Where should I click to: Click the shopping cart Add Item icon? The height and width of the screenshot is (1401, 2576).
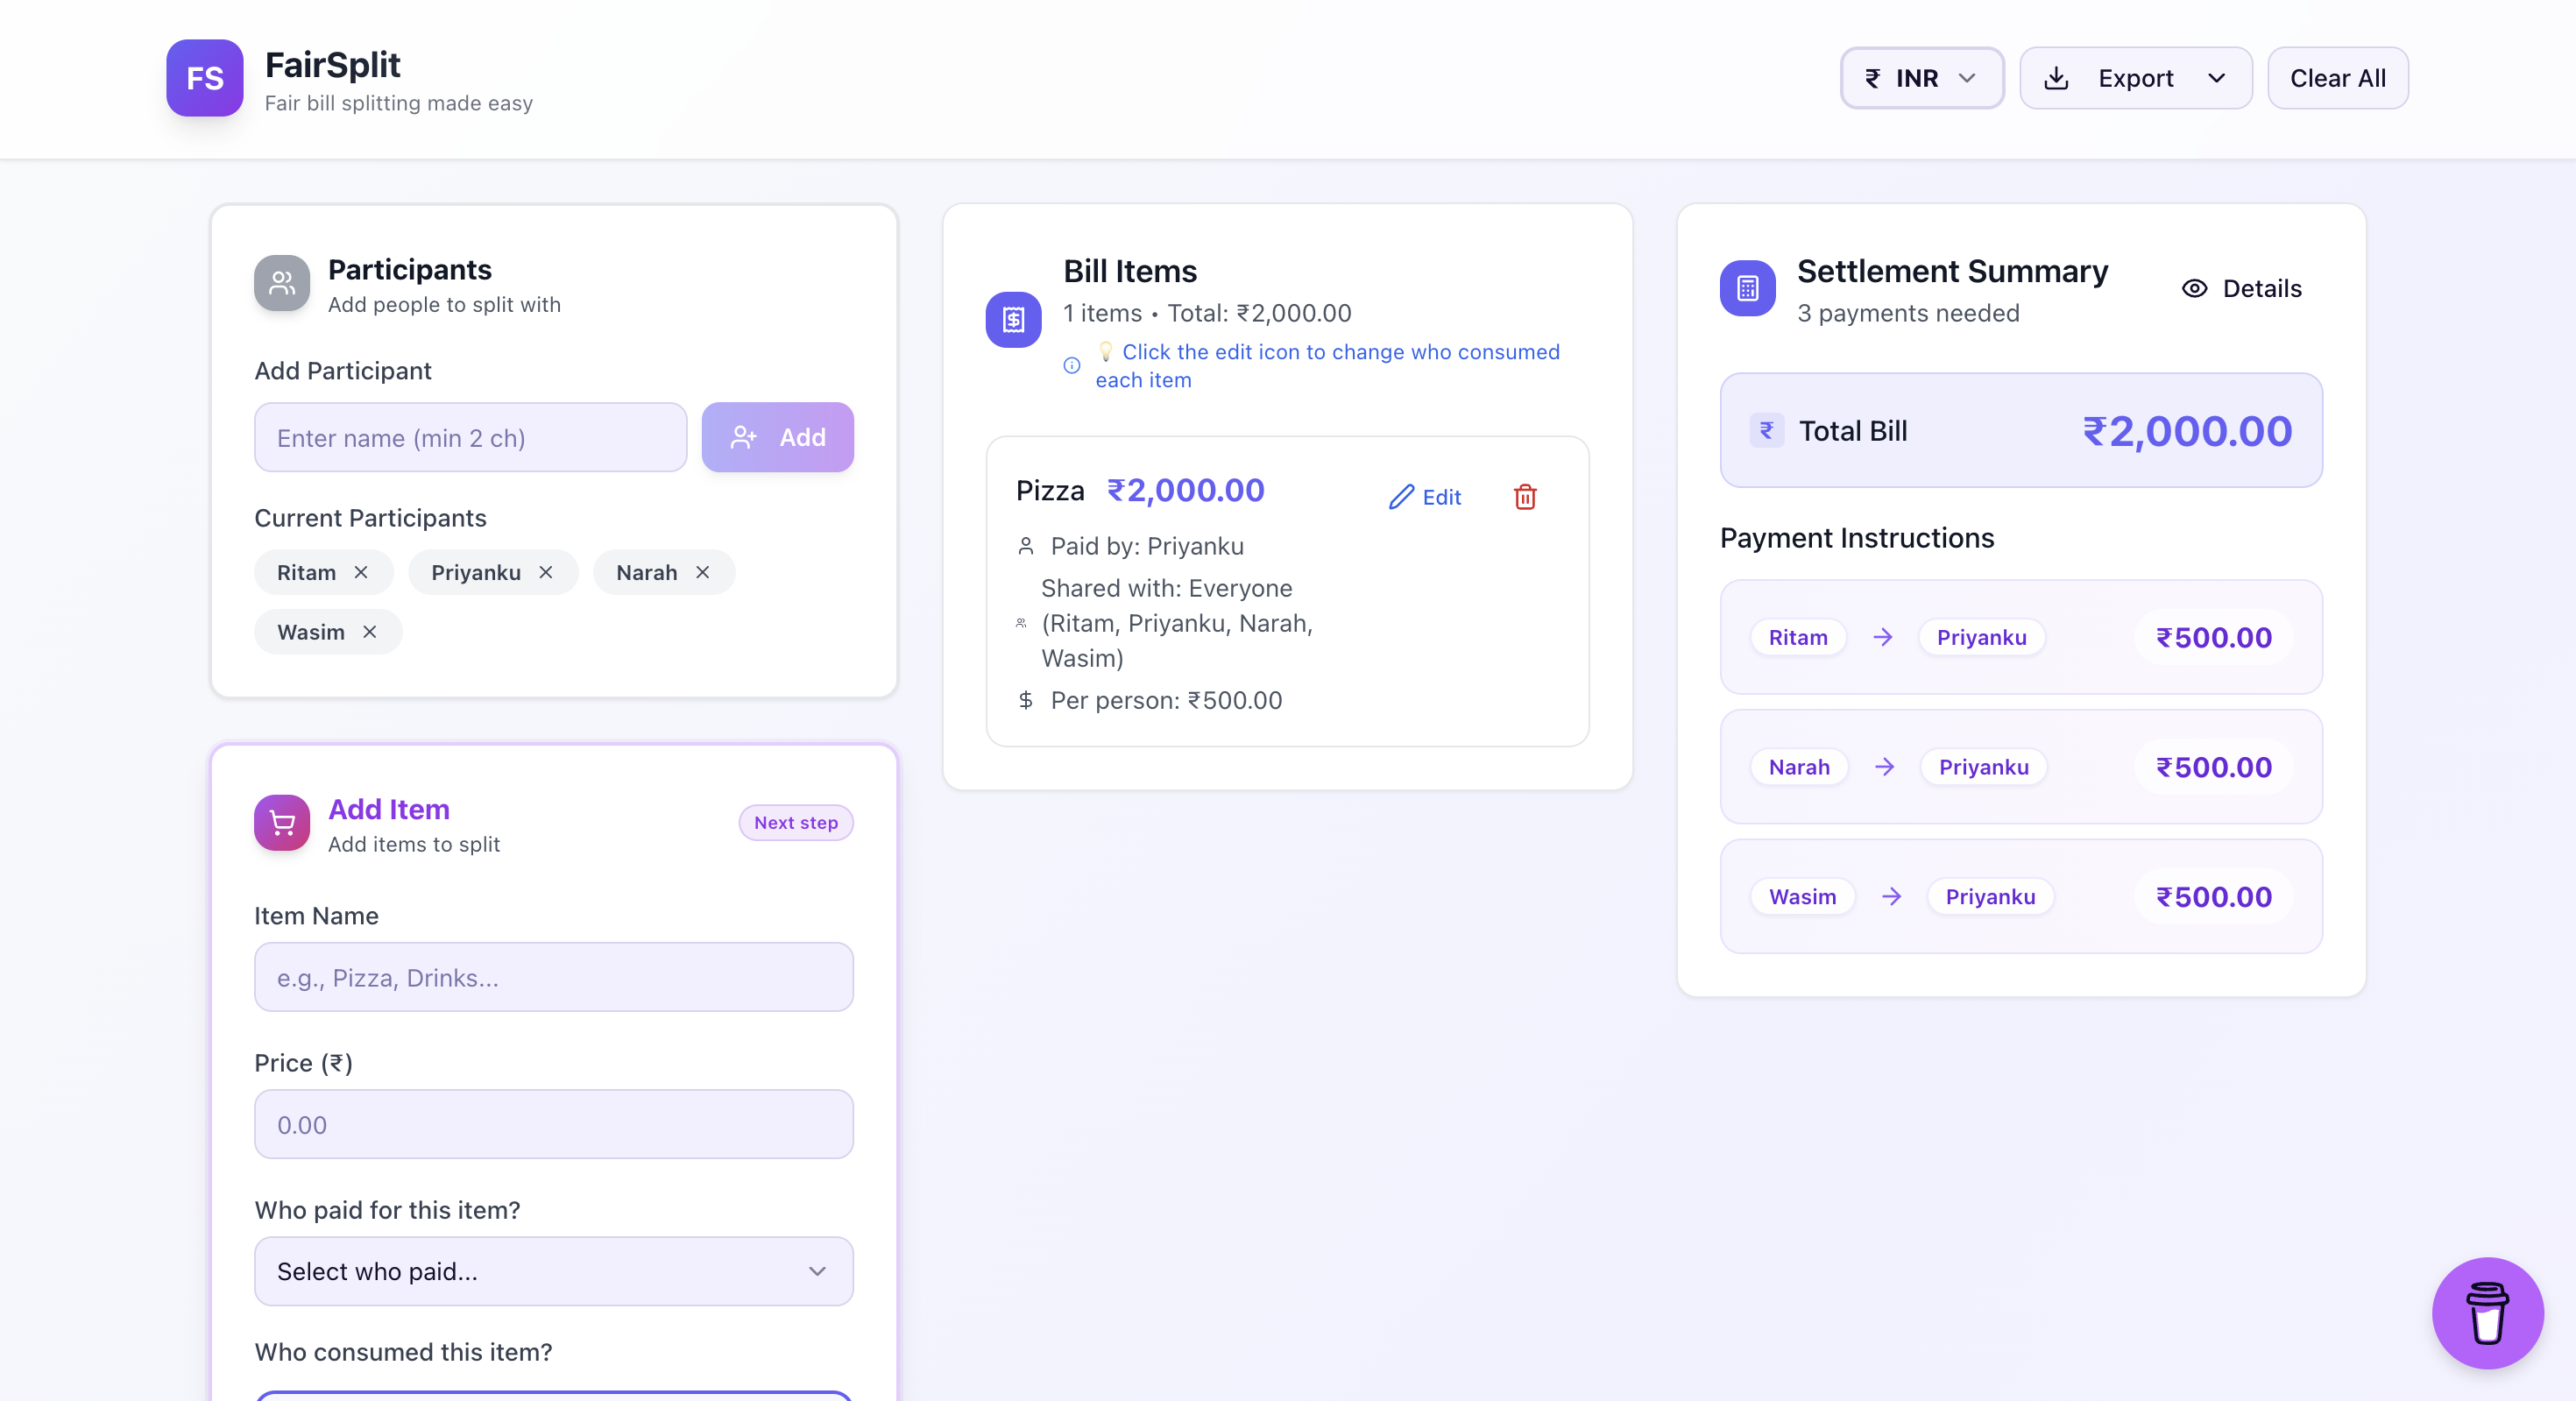coord(281,823)
